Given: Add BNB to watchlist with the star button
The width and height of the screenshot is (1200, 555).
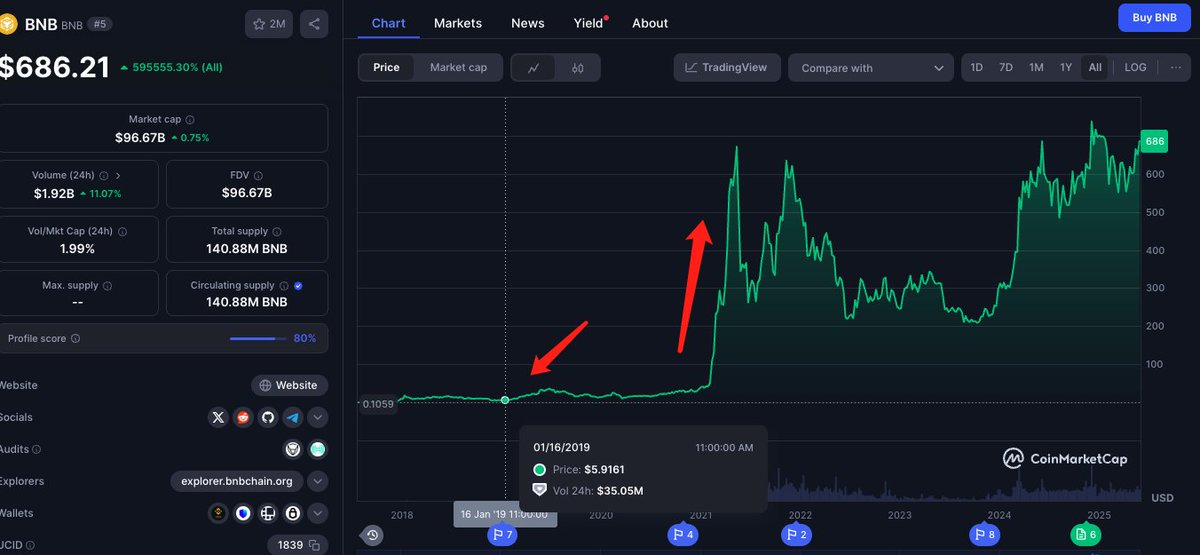Looking at the screenshot, I should coord(269,24).
